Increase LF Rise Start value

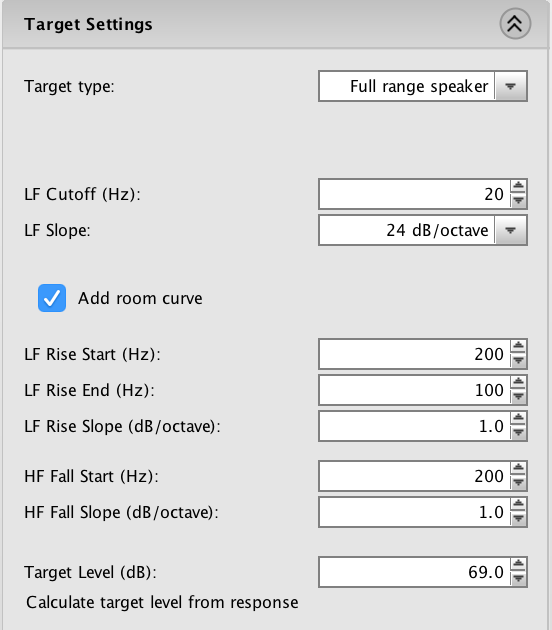point(519,346)
